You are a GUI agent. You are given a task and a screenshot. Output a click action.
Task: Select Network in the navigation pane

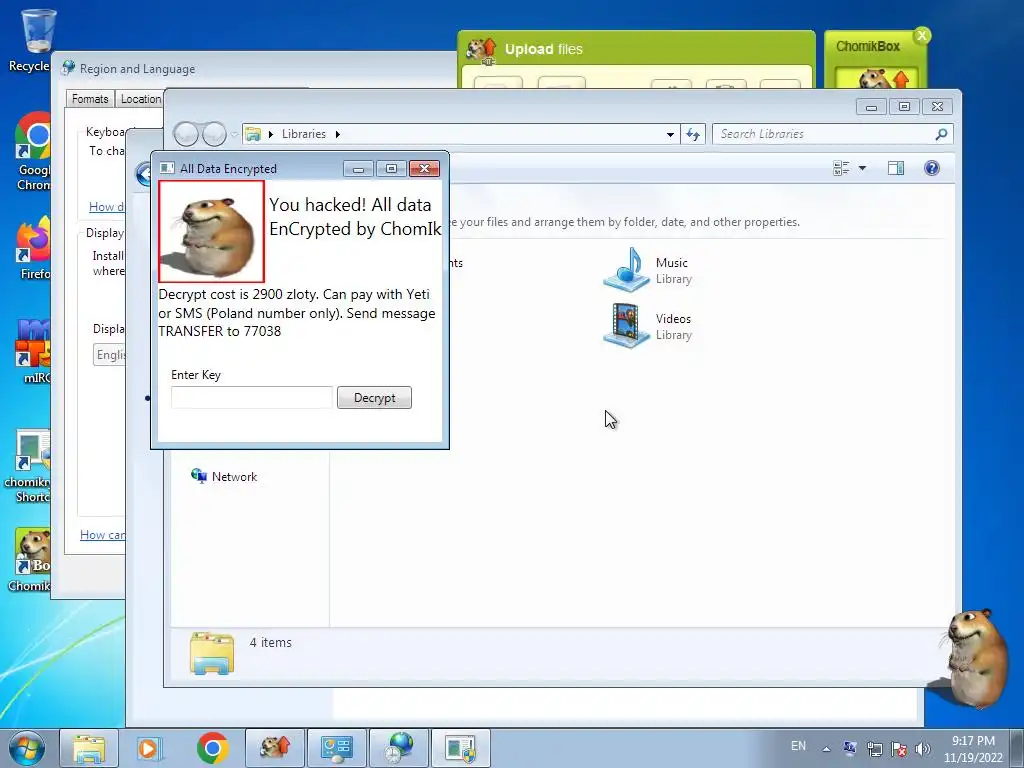[x=224, y=476]
